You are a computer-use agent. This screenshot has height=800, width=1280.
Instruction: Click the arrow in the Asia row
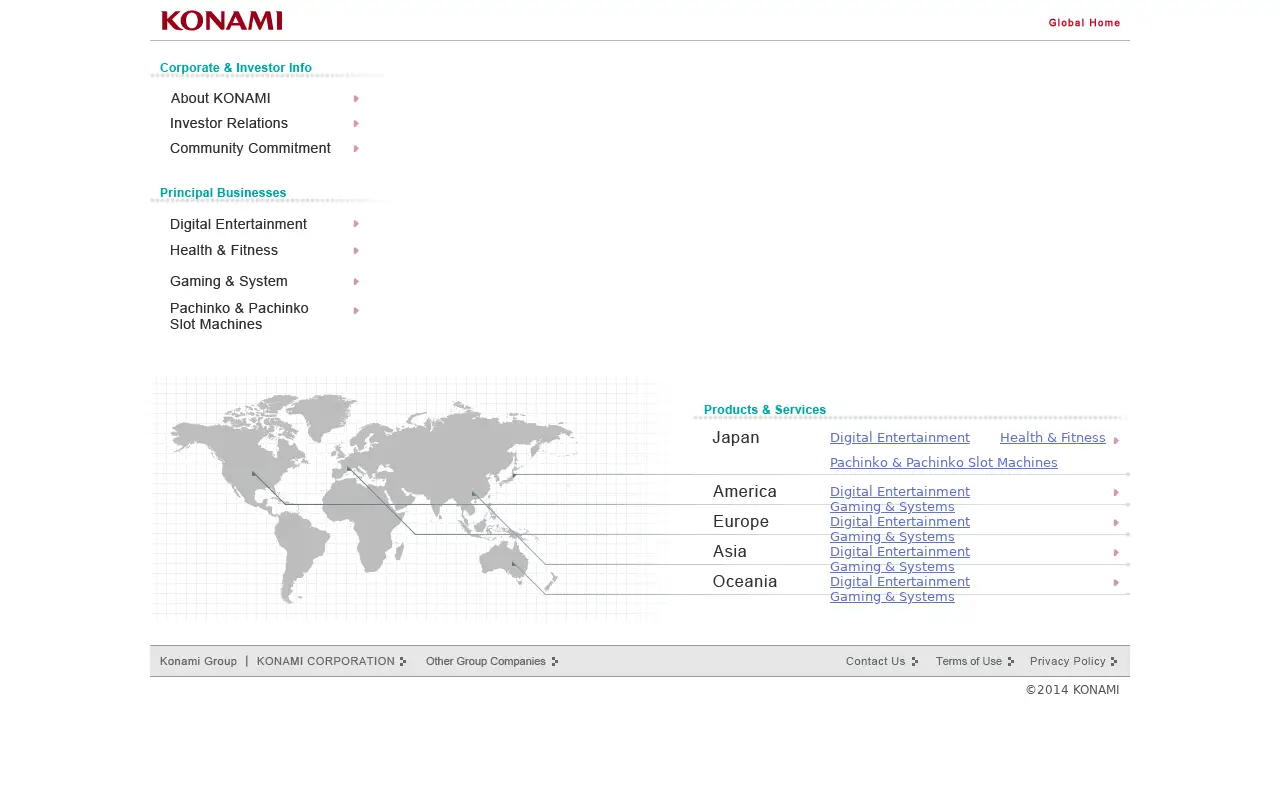[x=1116, y=552]
